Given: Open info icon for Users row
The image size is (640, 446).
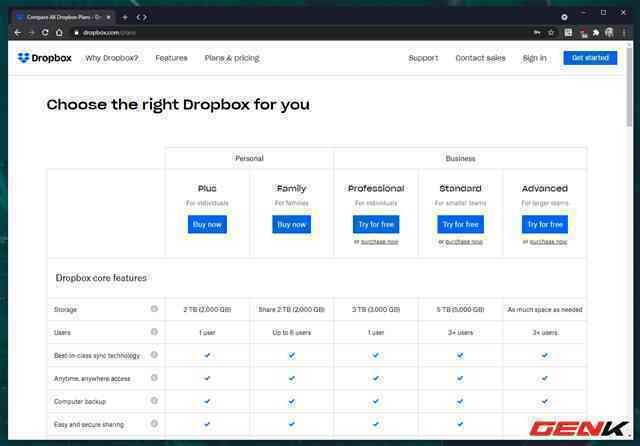Looking at the screenshot, I should click(x=154, y=332).
